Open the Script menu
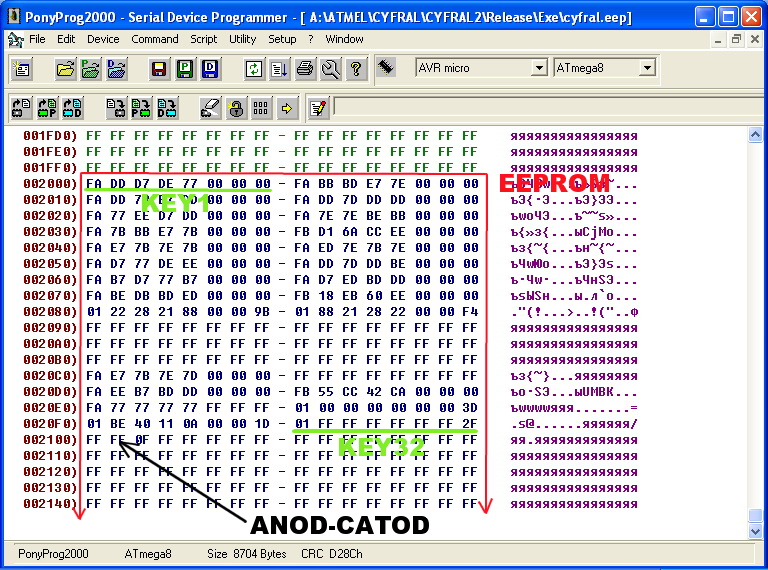The height and width of the screenshot is (570, 768). tap(203, 39)
